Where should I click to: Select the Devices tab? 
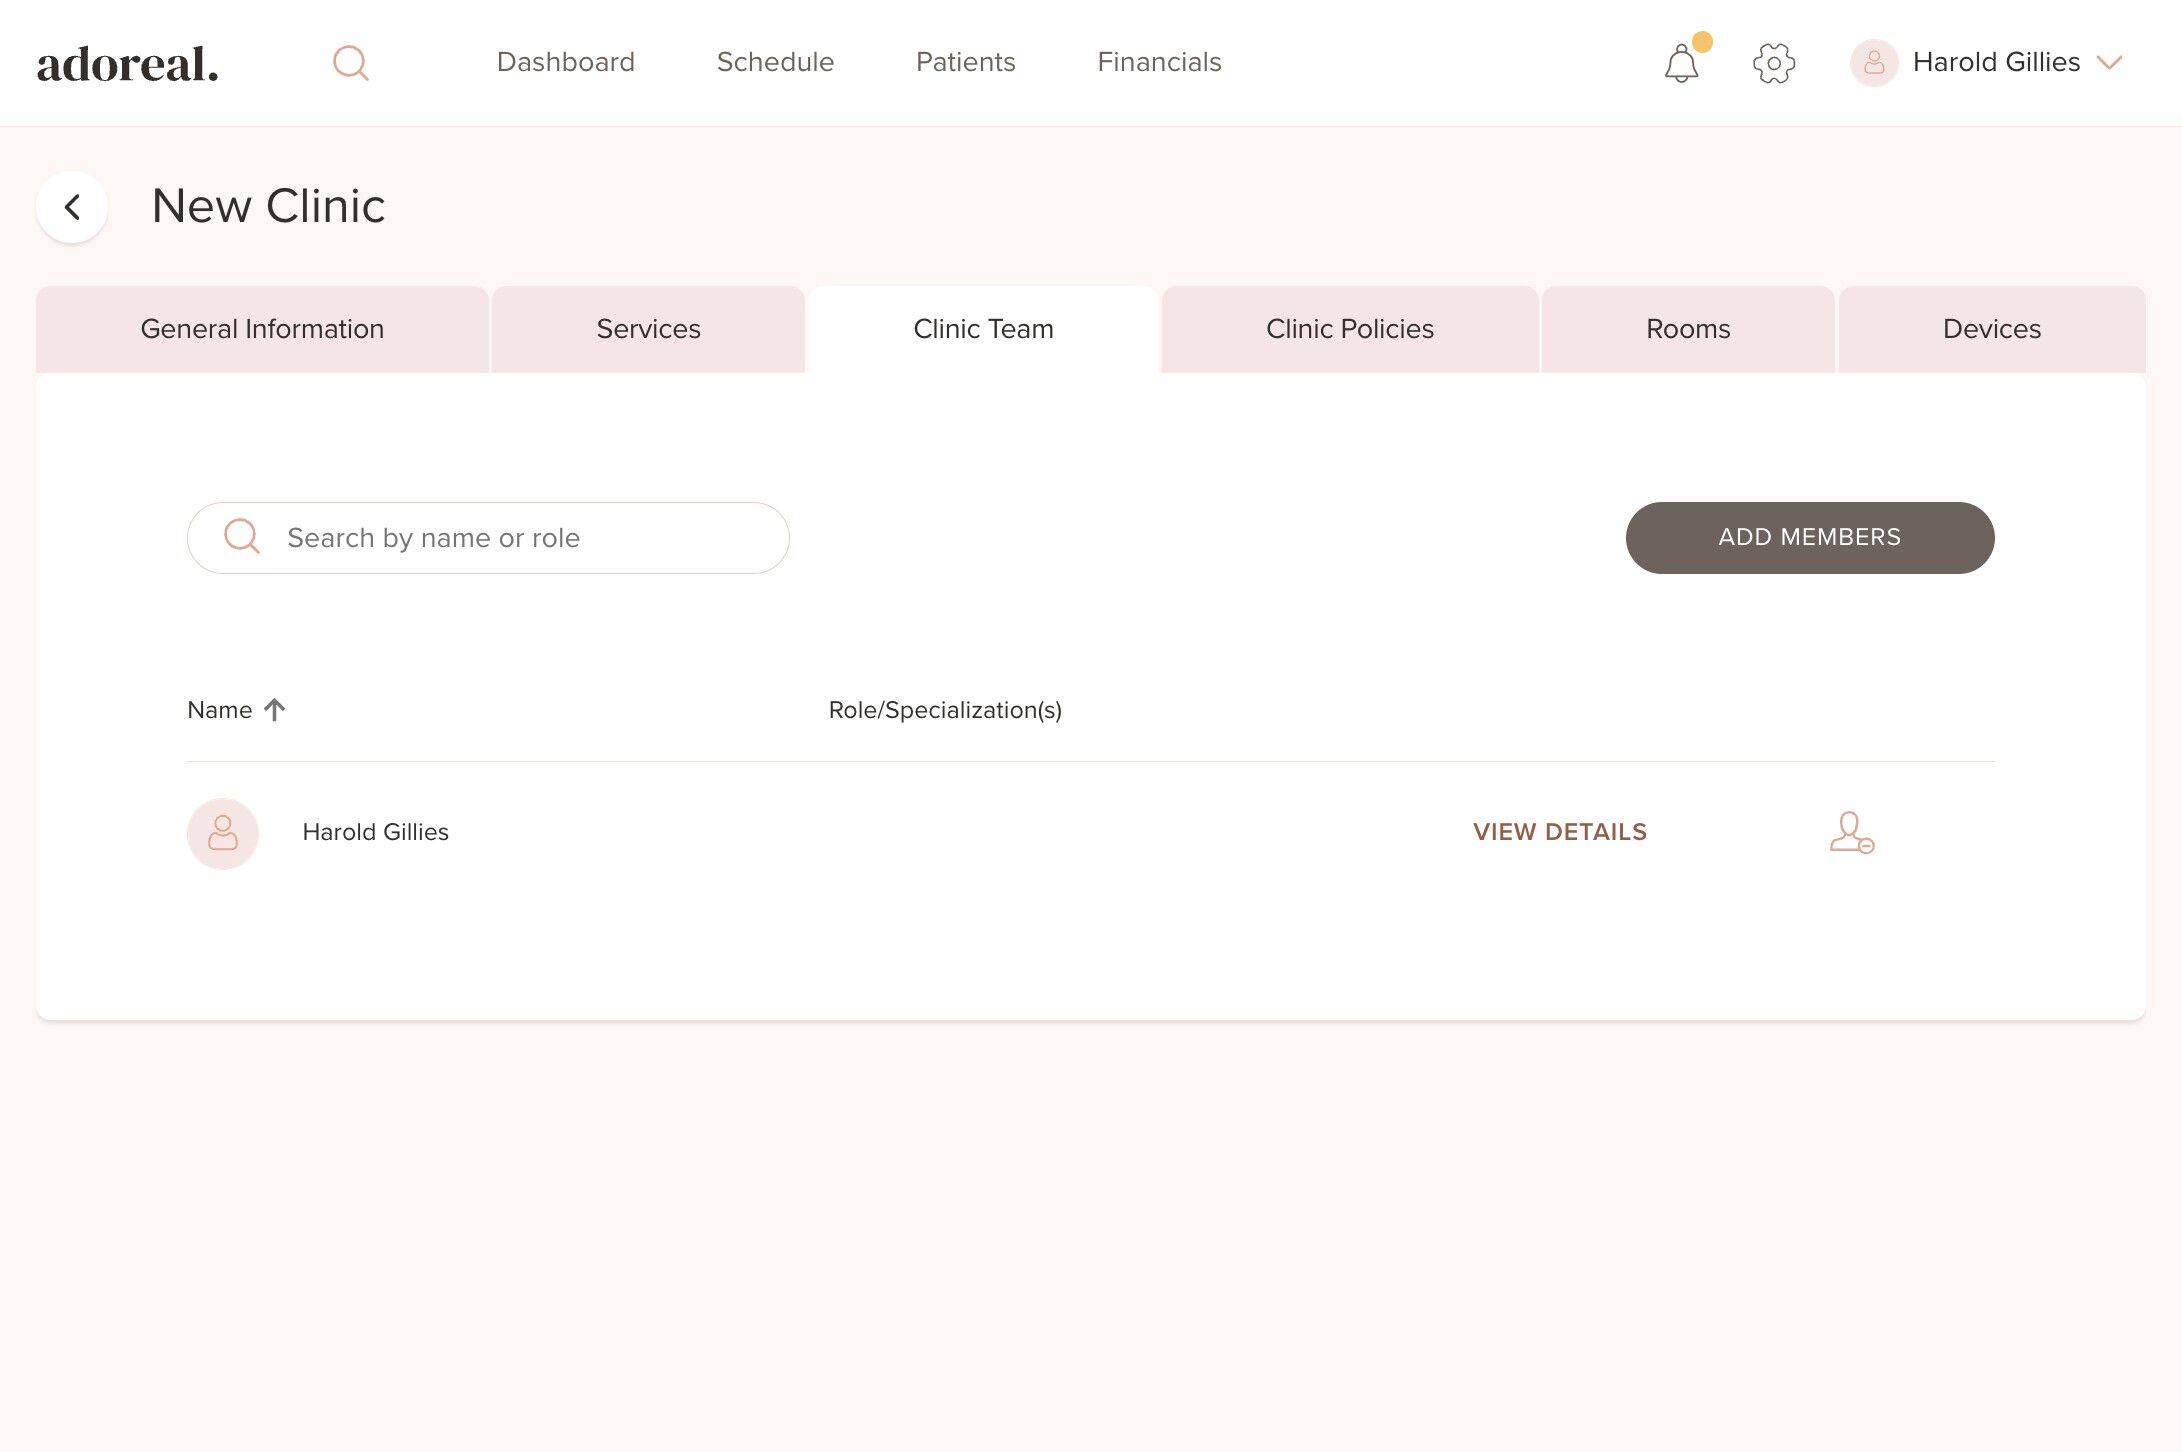(1991, 329)
